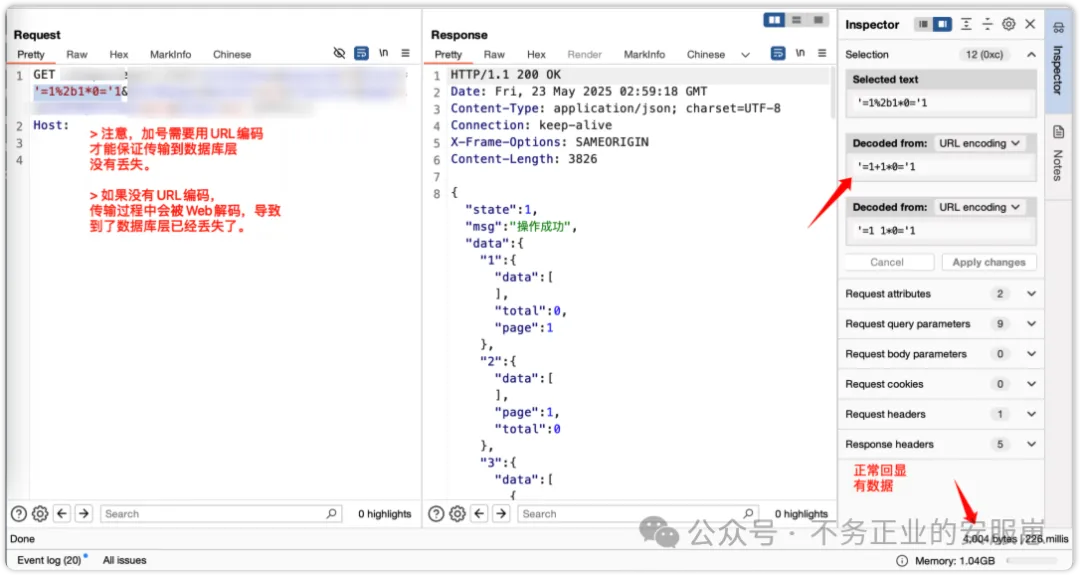1080x575 pixels.
Task: Open Response search settings gear
Action: pyautogui.click(x=457, y=514)
